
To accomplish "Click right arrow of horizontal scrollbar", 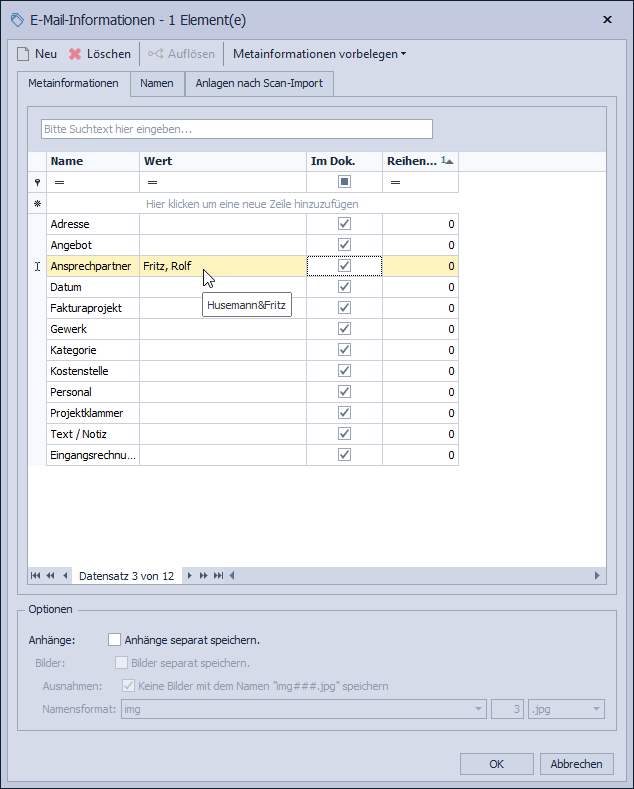I will pos(598,576).
